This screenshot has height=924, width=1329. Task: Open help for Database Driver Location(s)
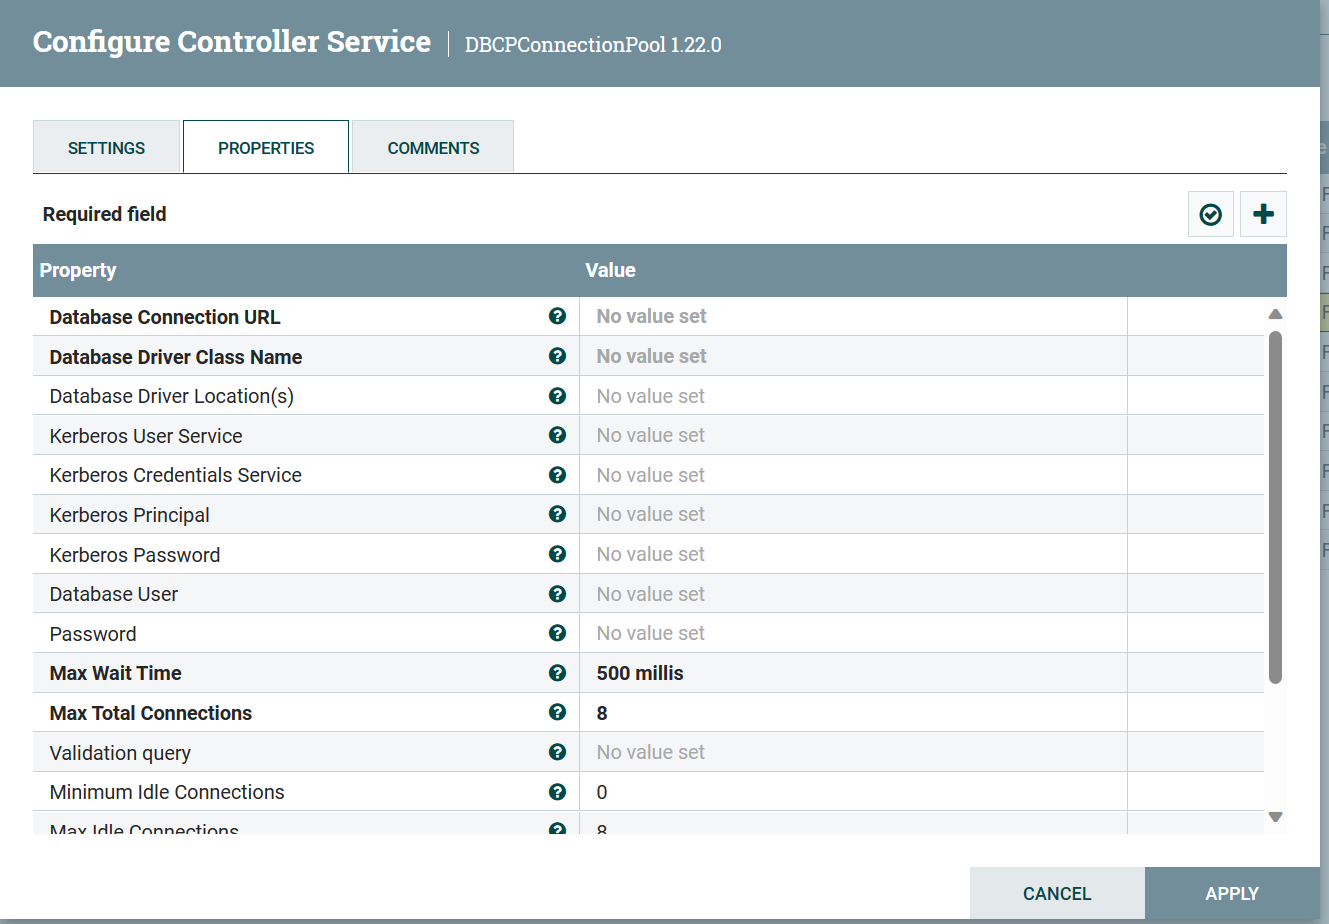pyautogui.click(x=557, y=395)
